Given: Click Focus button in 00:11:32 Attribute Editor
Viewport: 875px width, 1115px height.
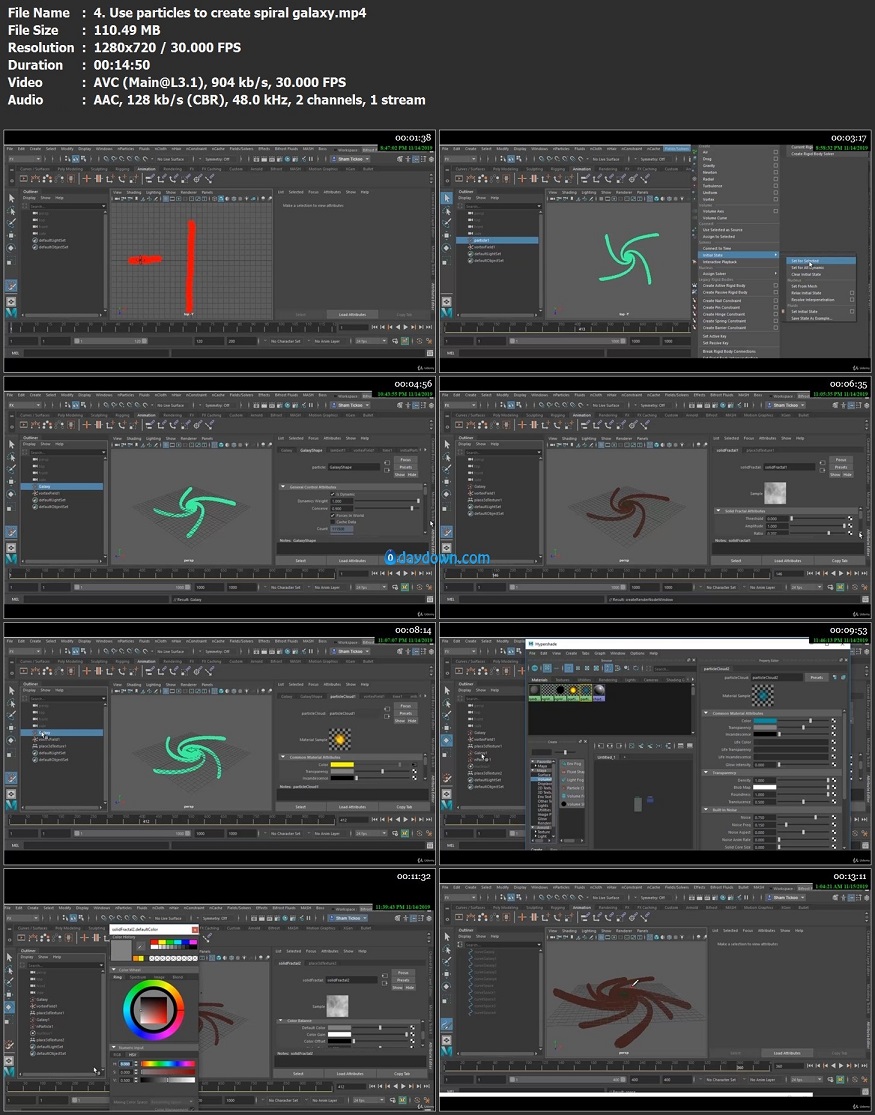Looking at the screenshot, I should point(403,973).
